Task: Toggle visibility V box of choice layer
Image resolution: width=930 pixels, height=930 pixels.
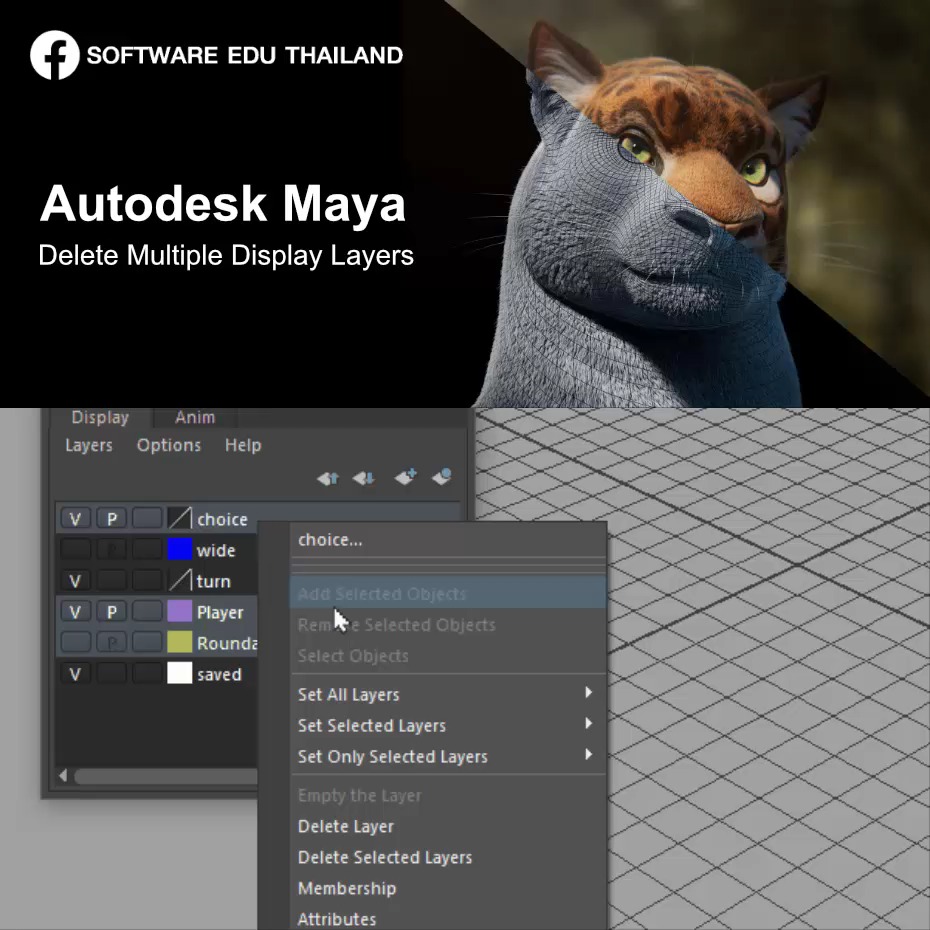Action: pyautogui.click(x=75, y=519)
